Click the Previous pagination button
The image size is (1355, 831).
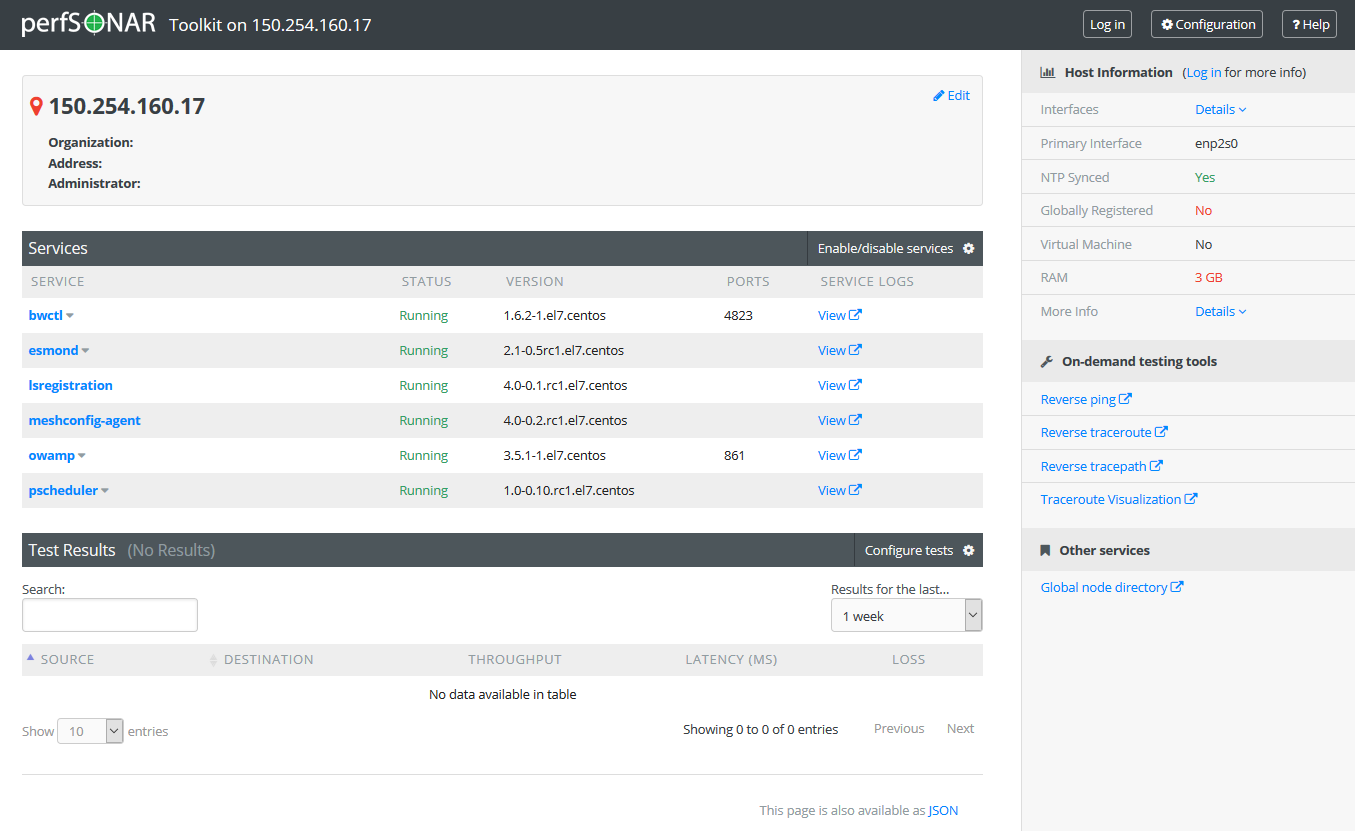[x=899, y=728]
